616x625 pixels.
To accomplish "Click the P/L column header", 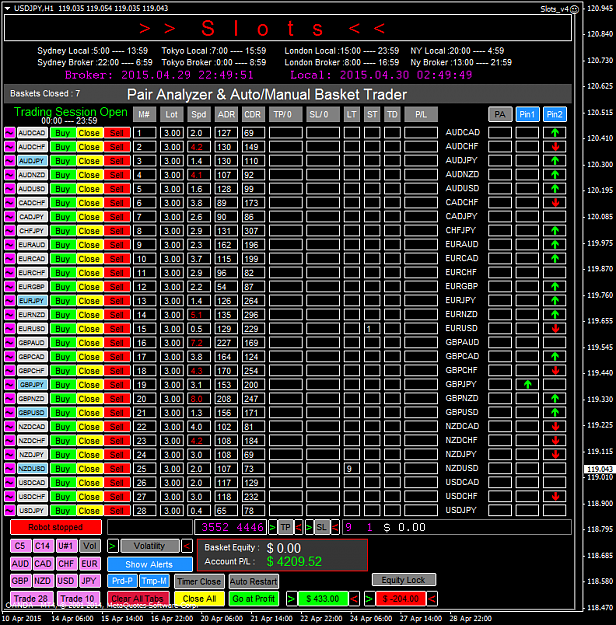I will (x=421, y=114).
